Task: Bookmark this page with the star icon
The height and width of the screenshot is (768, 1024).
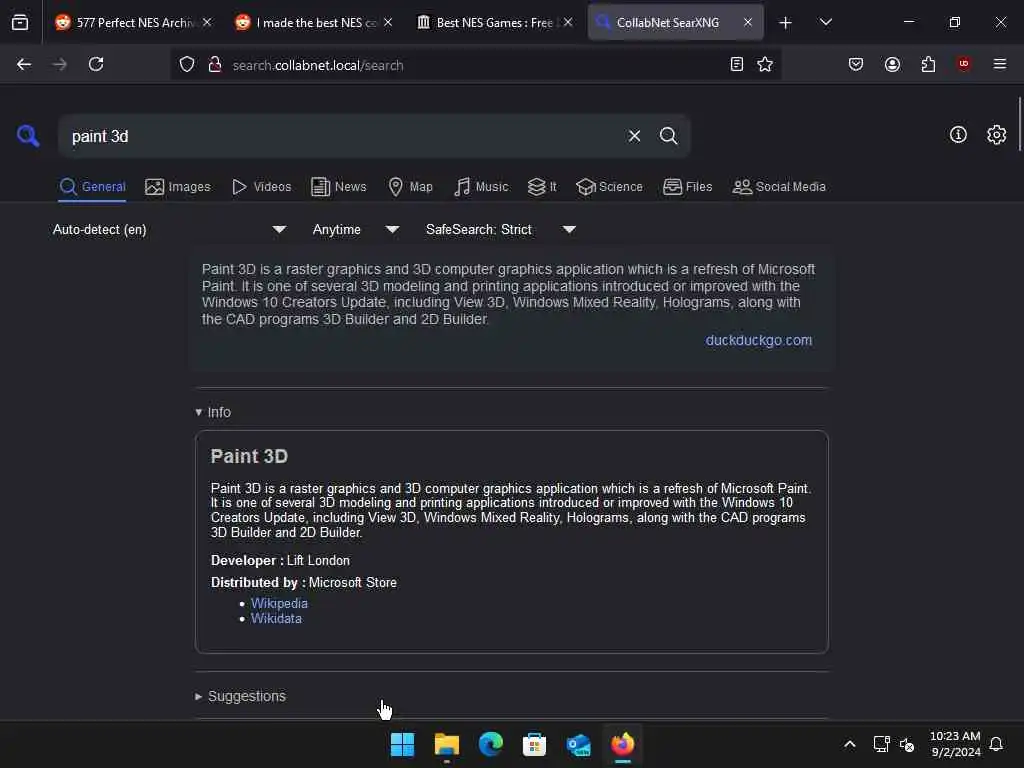Action: 765,64
